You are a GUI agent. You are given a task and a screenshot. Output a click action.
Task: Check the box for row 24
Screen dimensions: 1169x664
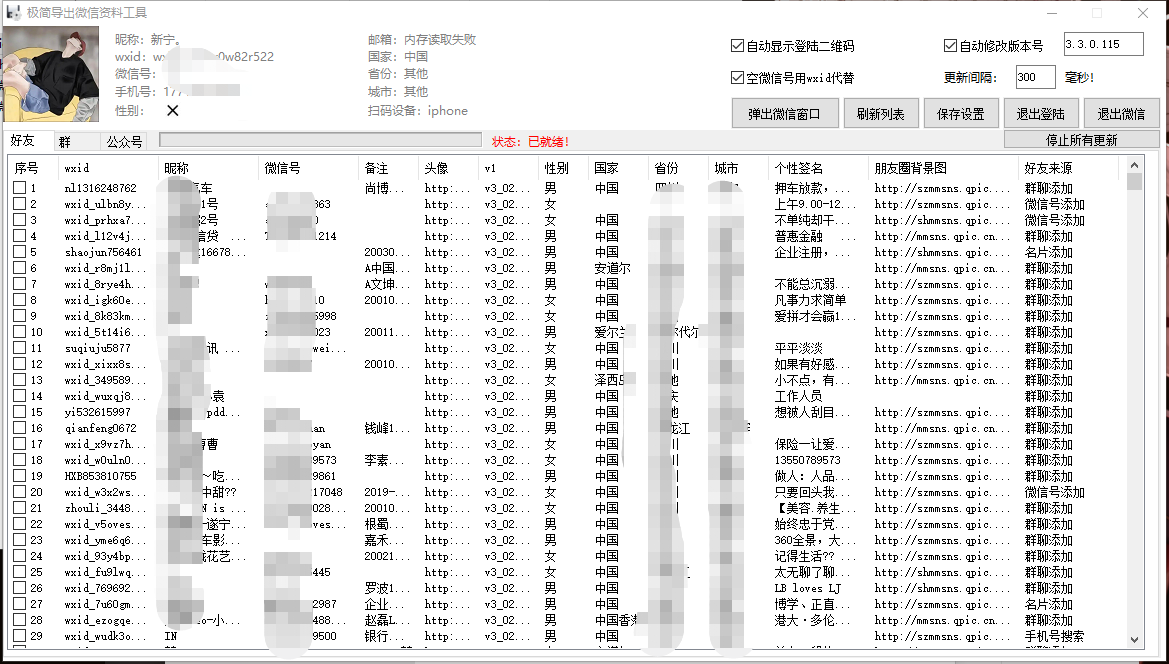[x=19, y=556]
